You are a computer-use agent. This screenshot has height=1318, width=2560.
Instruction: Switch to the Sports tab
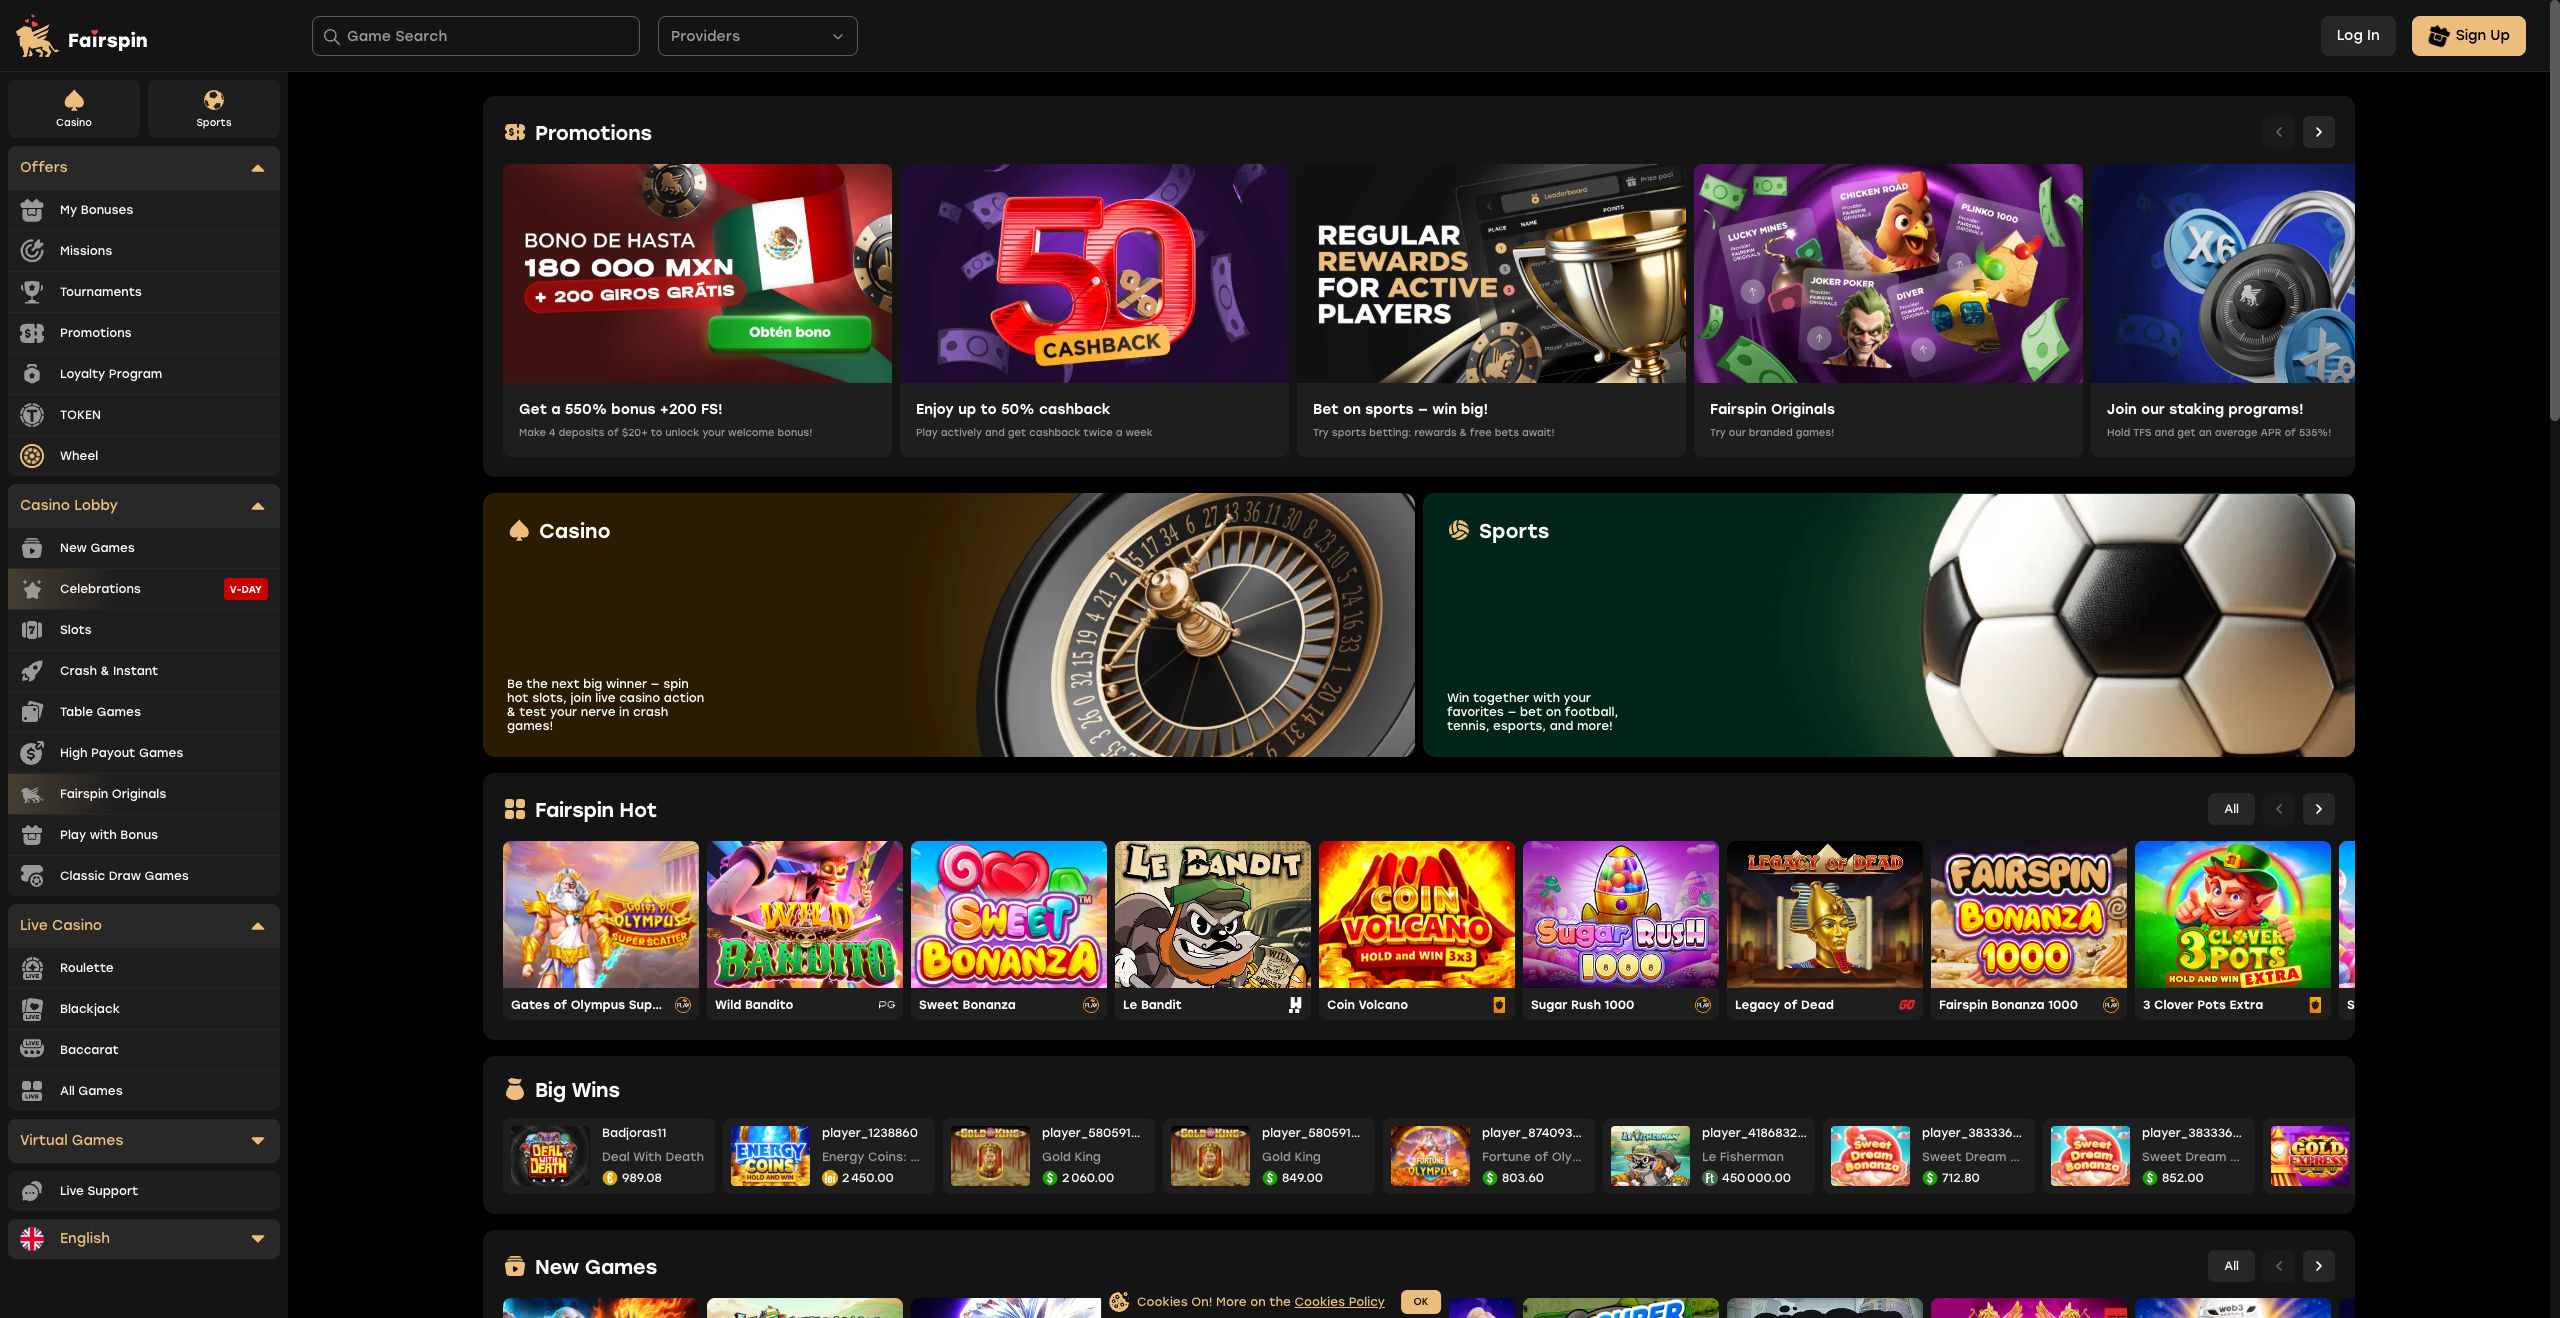[213, 108]
